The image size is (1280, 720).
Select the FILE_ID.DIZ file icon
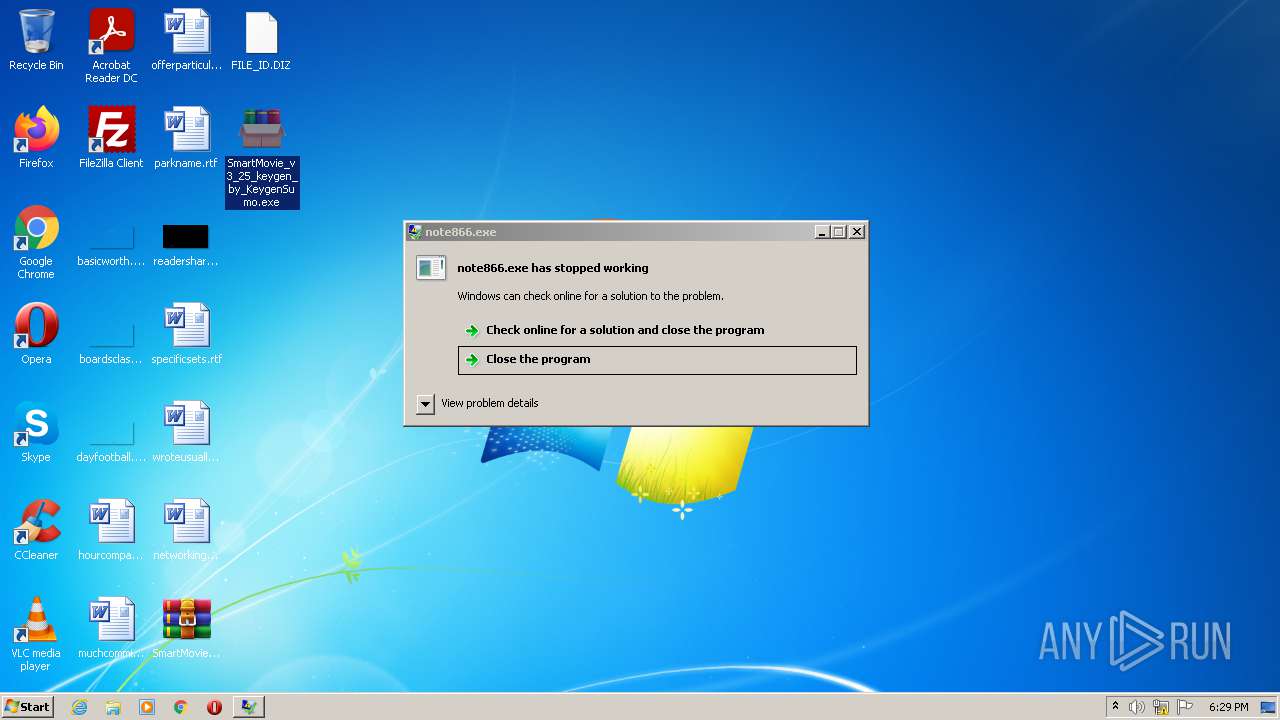(x=261, y=40)
